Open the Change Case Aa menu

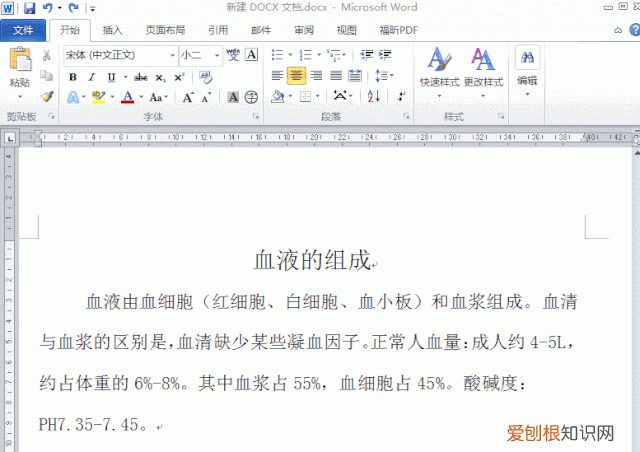[158, 98]
